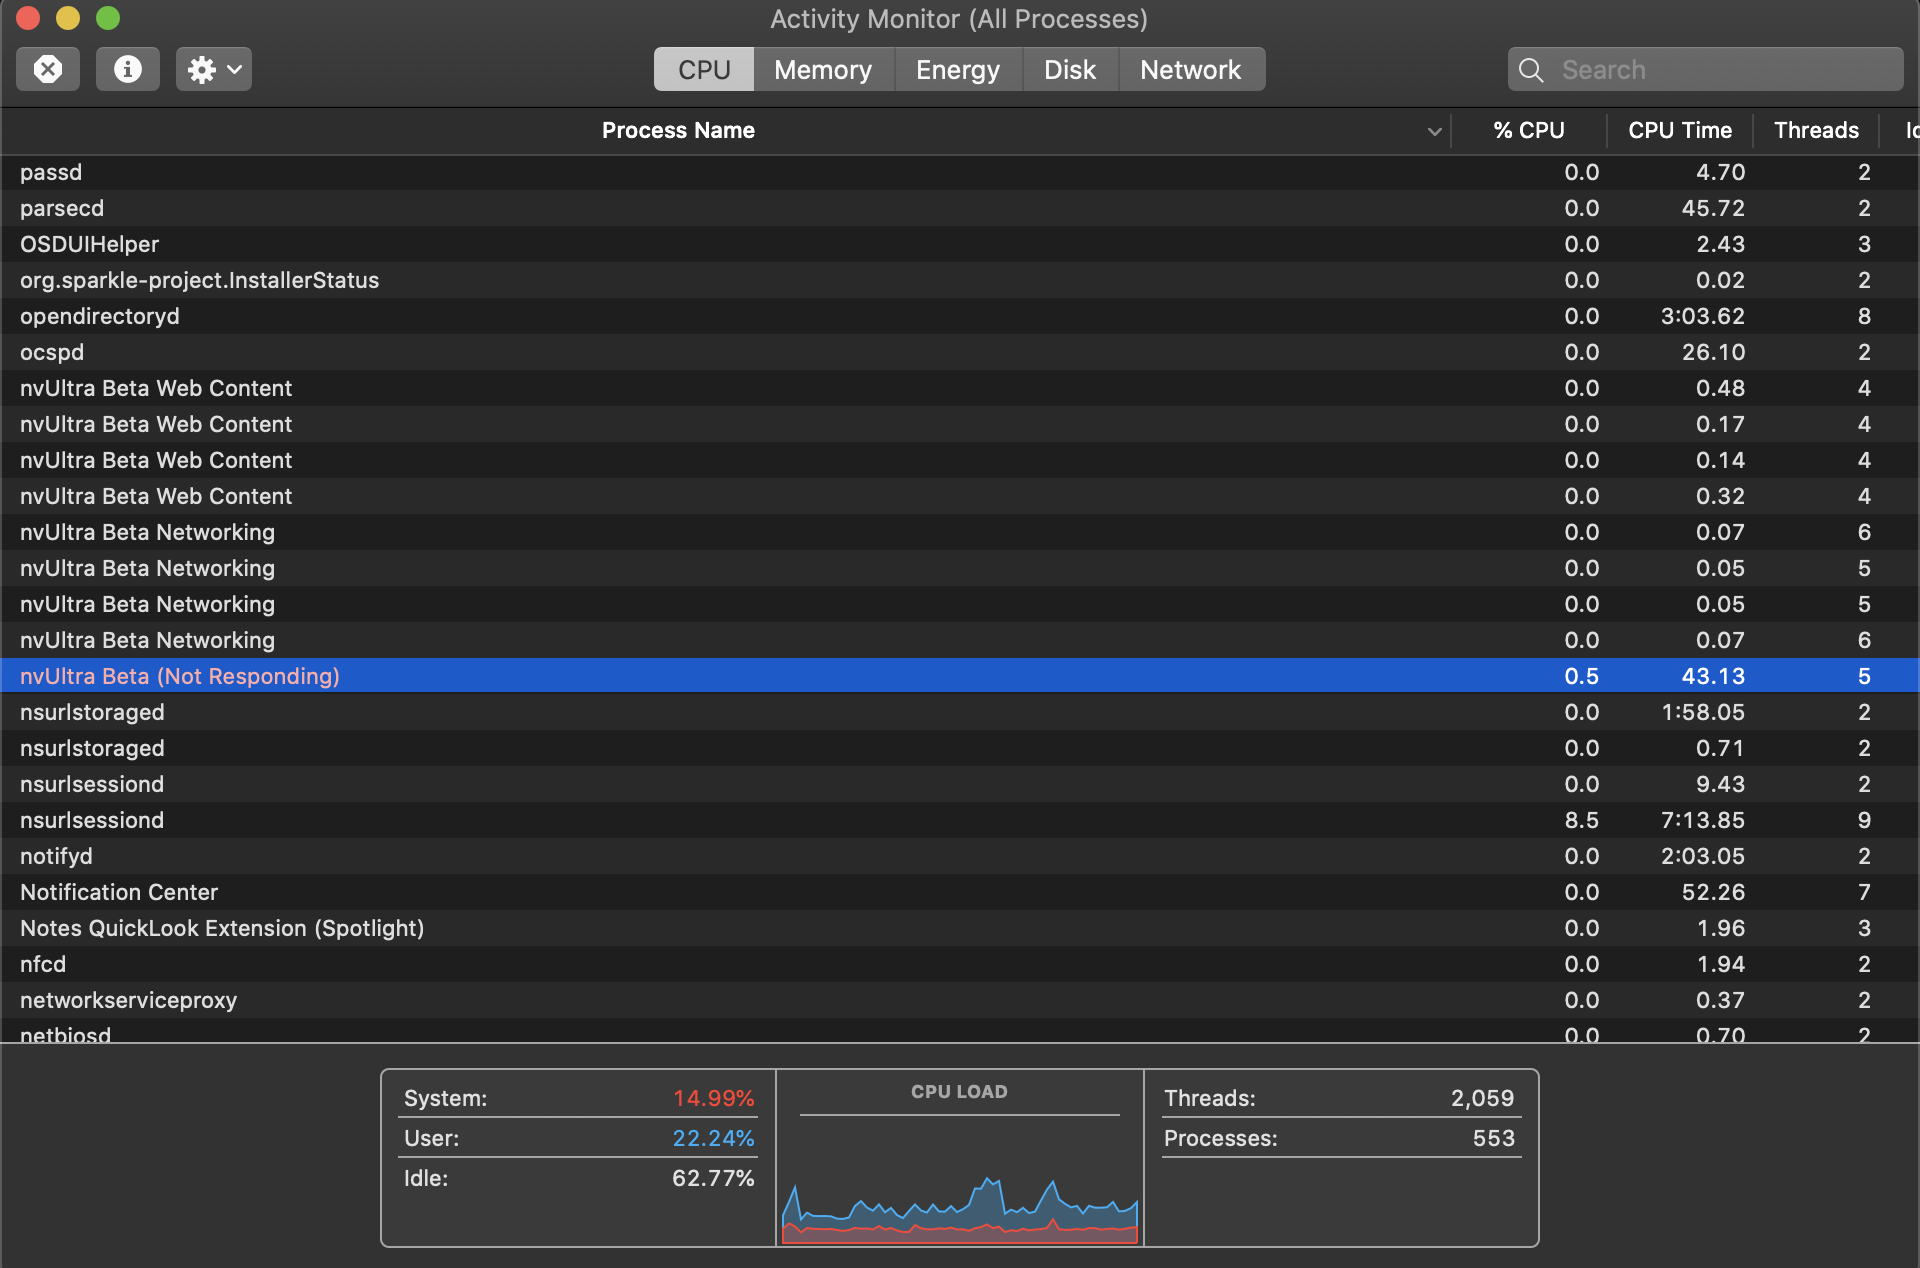
Task: Switch to the Energy tab
Action: (957, 70)
